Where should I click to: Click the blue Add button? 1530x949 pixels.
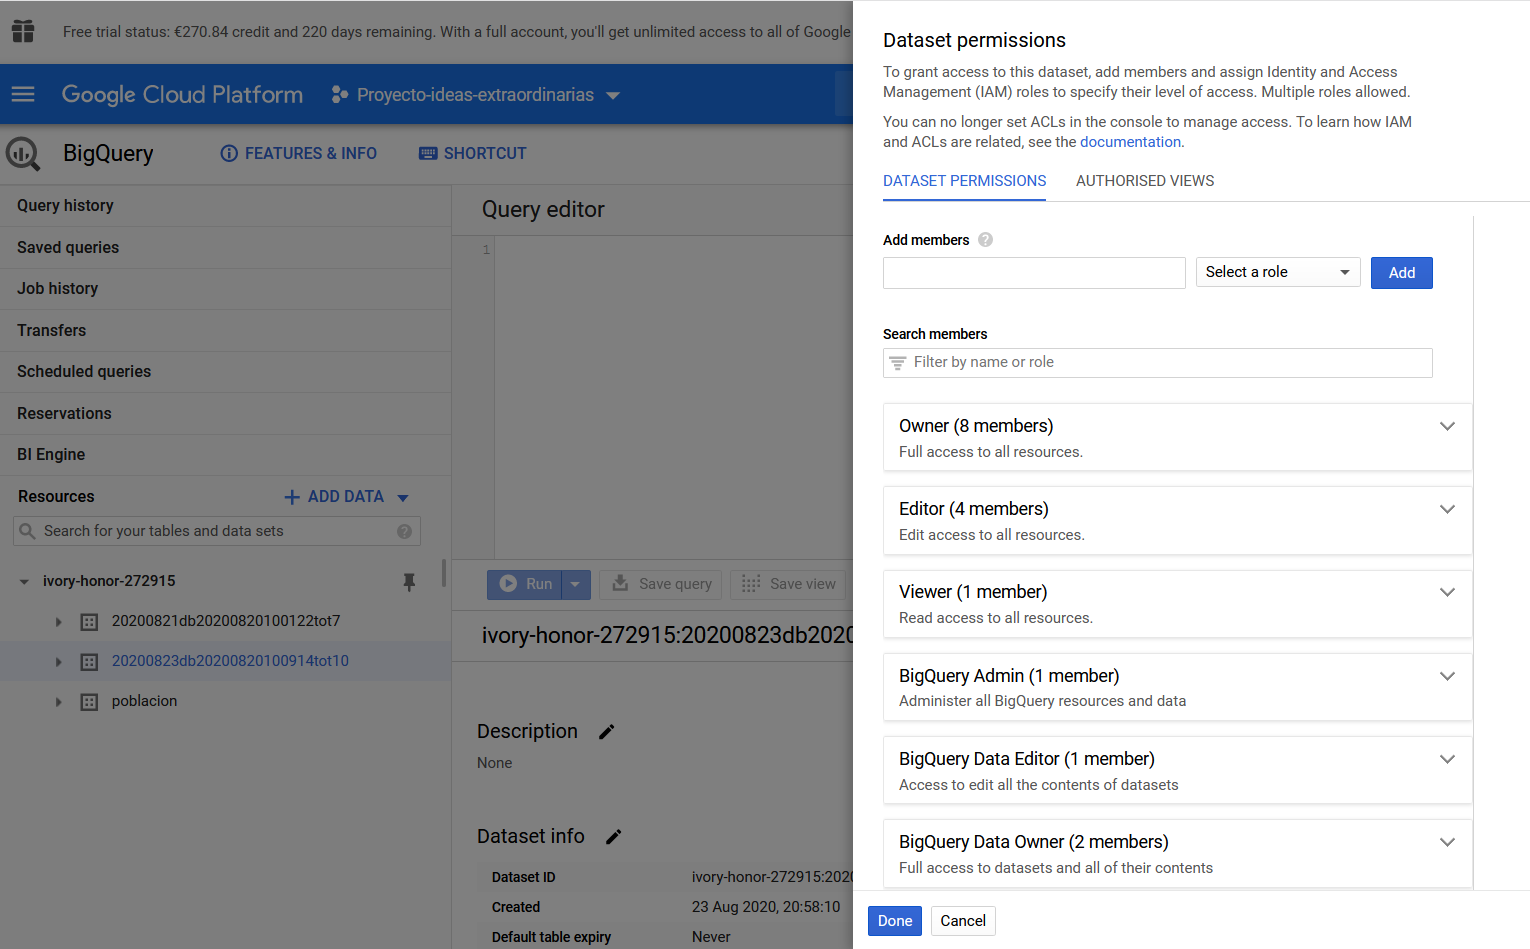tap(1401, 273)
